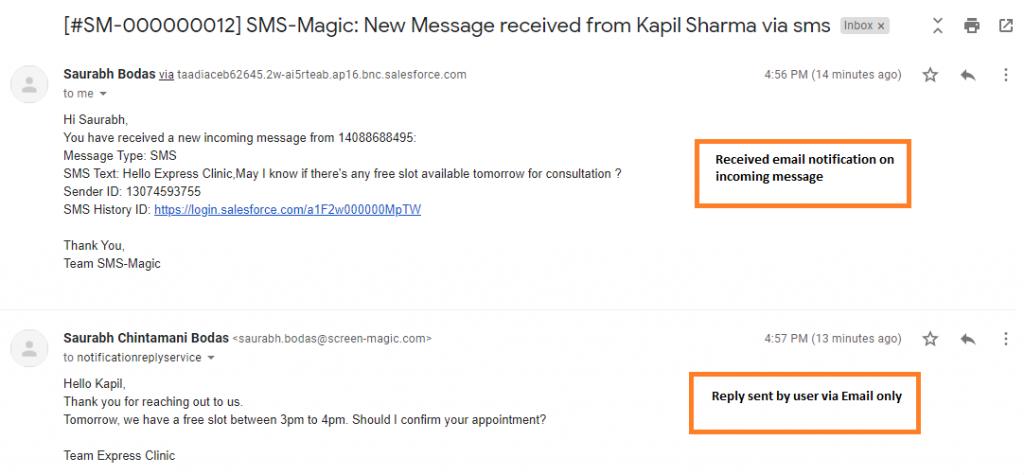Open the SMS History ID Salesforce link
Viewport: 1024px width, 475px height.
287,210
